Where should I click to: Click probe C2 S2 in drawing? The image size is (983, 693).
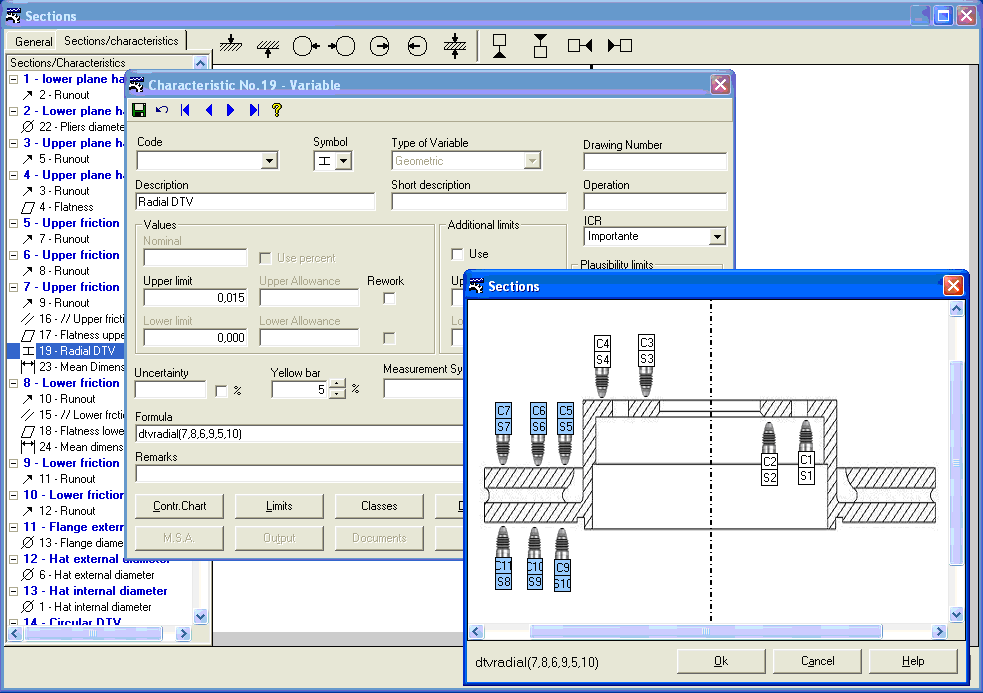(x=769, y=454)
